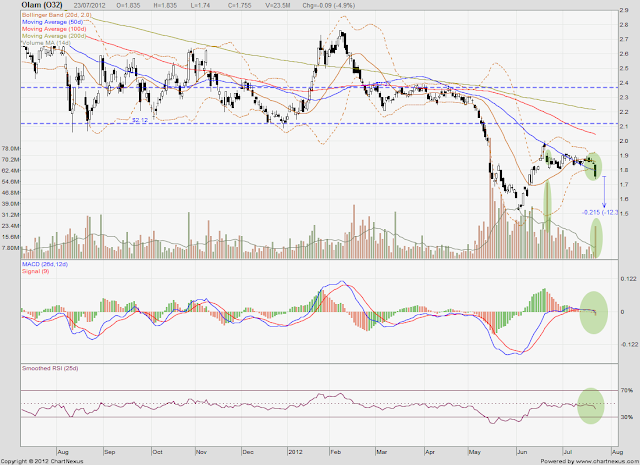Click the 78.0M volume axis label
The image size is (640, 465).
[x=11, y=148]
